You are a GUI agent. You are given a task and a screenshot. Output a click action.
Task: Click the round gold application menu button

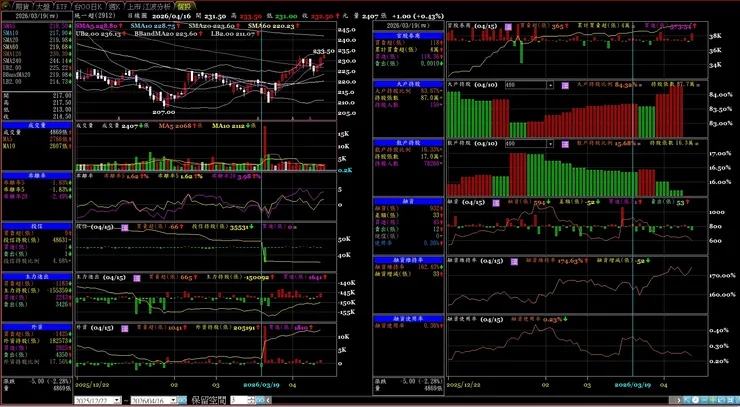pyautogui.click(x=5, y=5)
